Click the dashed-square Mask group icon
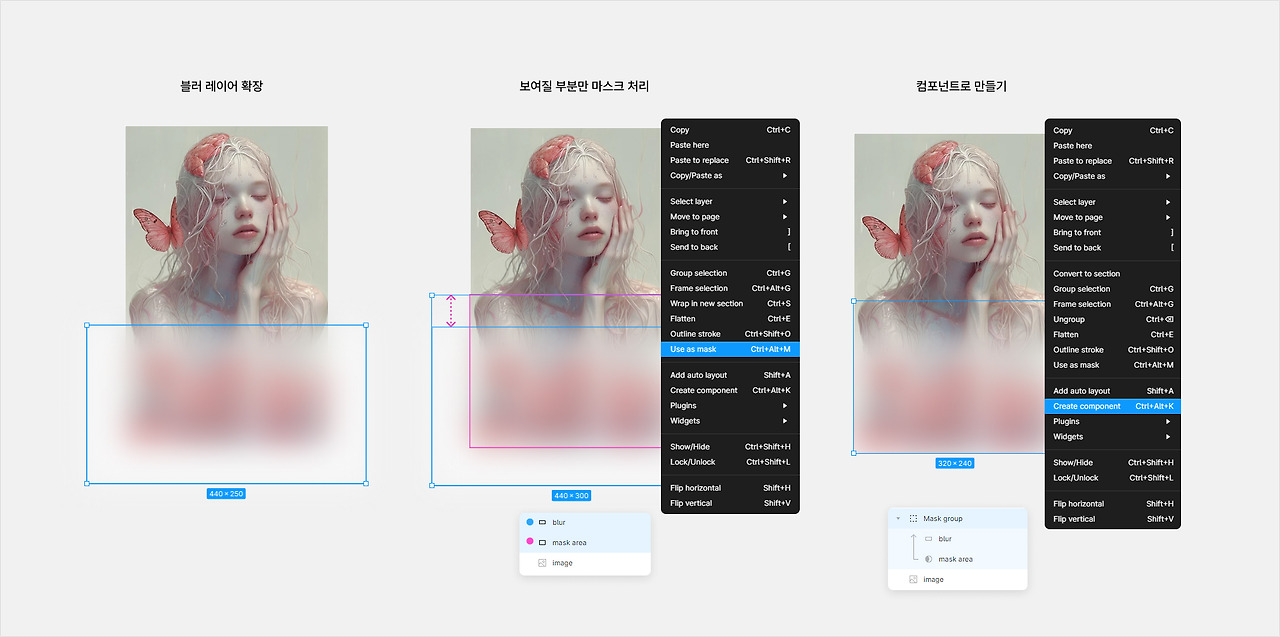This screenshot has width=1280, height=637. (913, 519)
